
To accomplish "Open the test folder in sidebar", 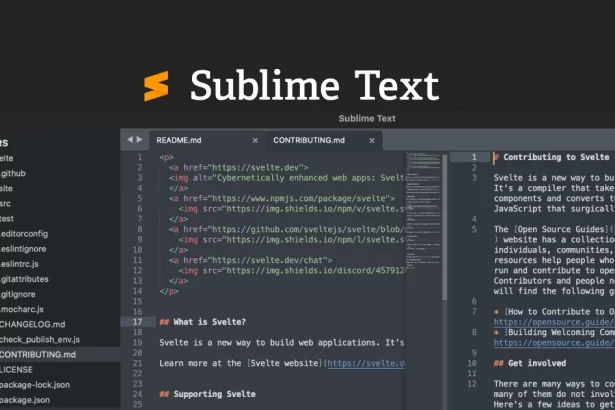I will tap(7, 219).
